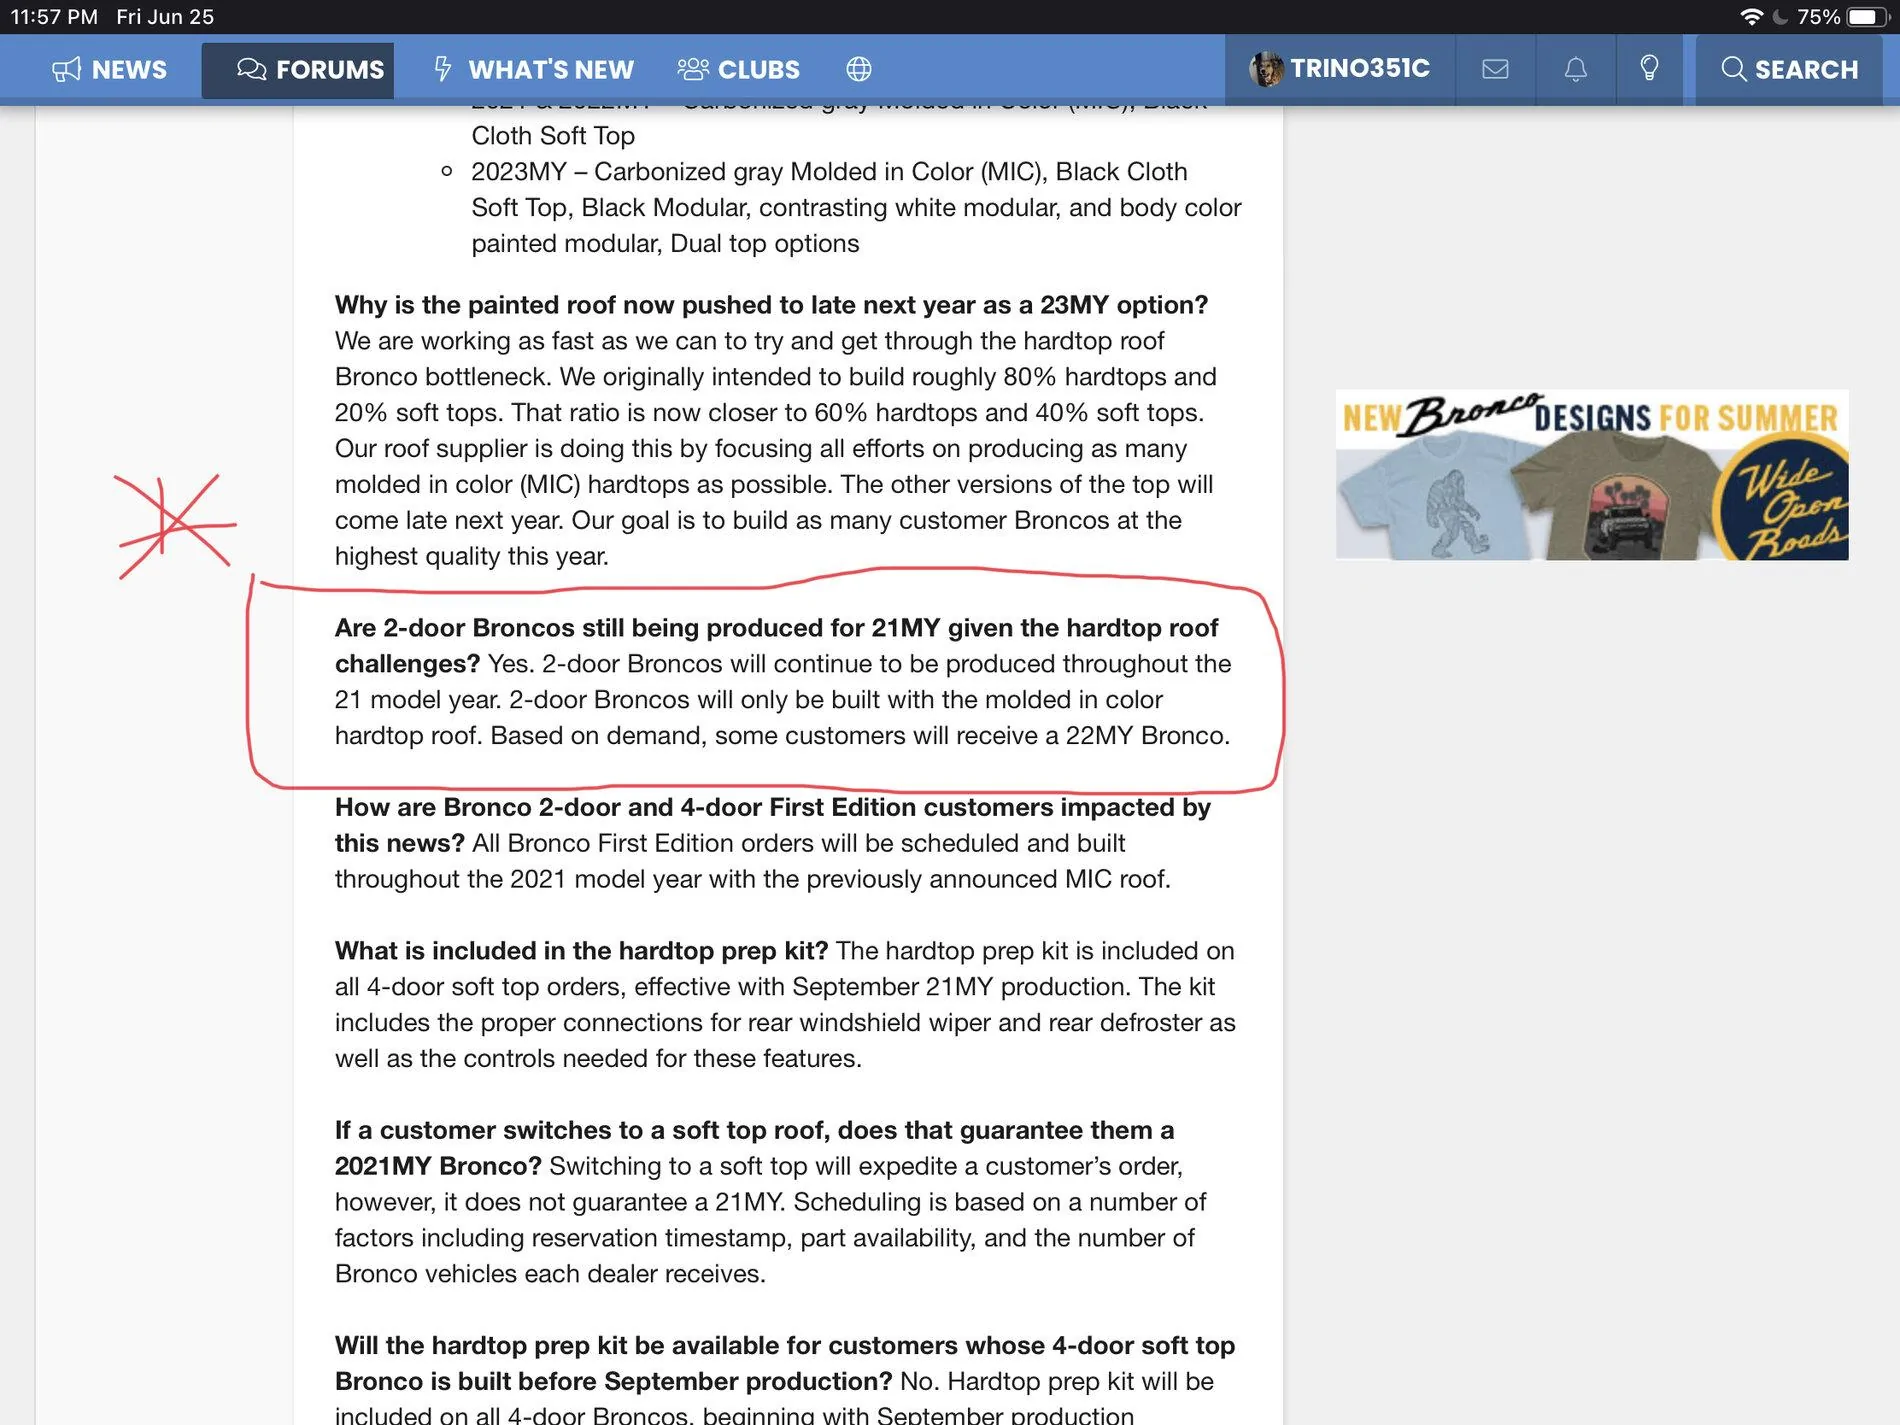Click "How are Bronco 2-door and 4-door" heading
Viewport: 1900px width, 1425px height.
[x=772, y=825]
